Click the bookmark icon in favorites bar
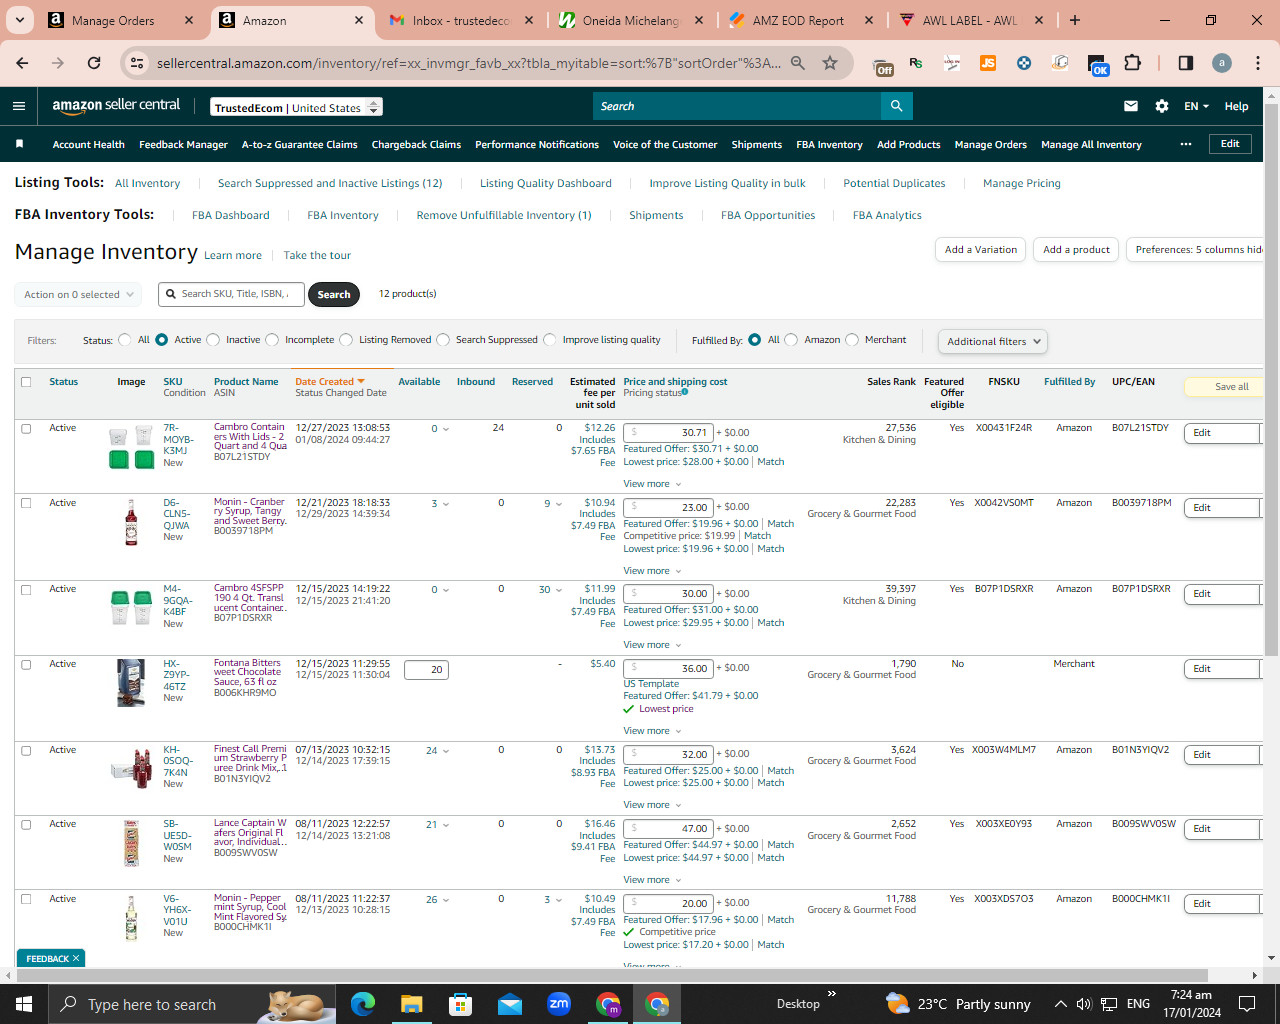The height and width of the screenshot is (1024, 1280). [x=19, y=144]
